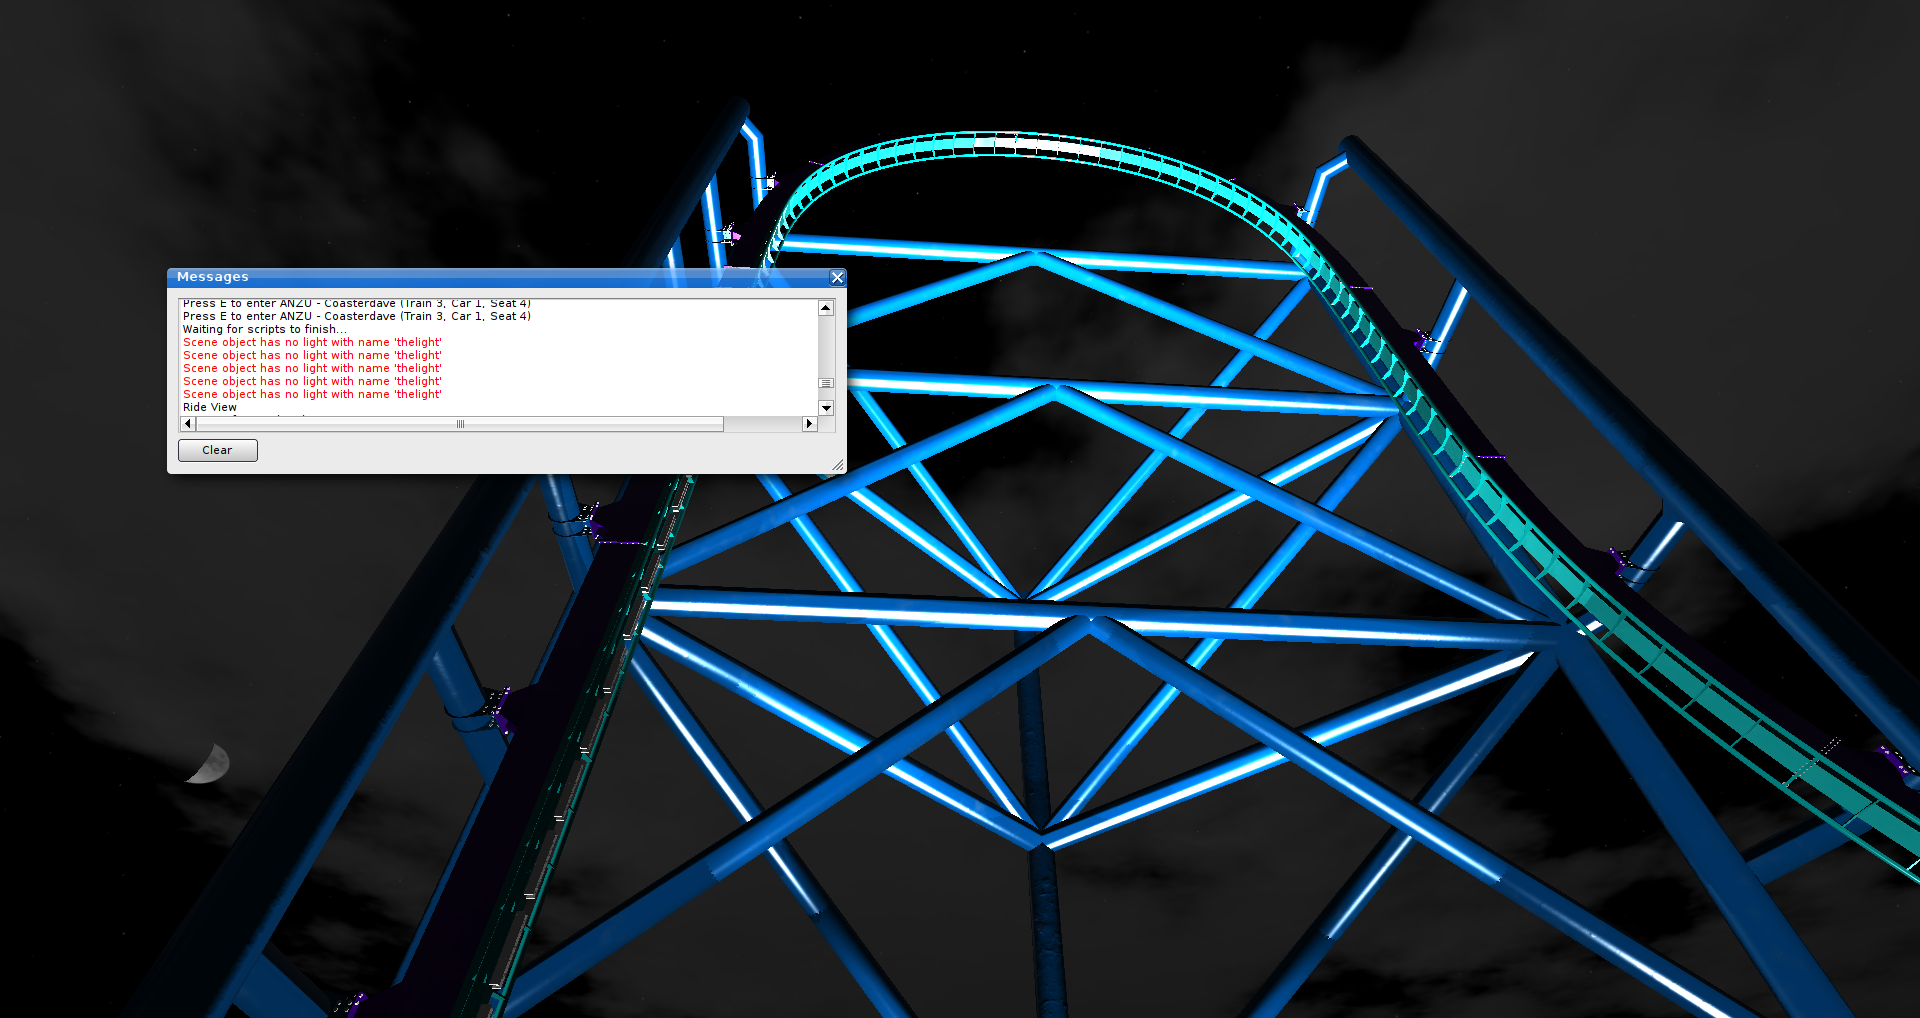
Task: Select the 'Ride View' message line
Action: [x=210, y=407]
